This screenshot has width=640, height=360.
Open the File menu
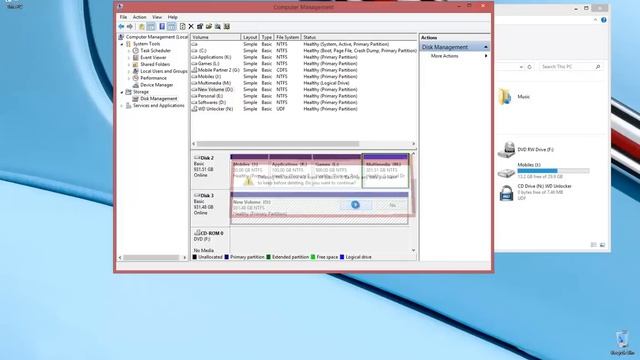(123, 17)
